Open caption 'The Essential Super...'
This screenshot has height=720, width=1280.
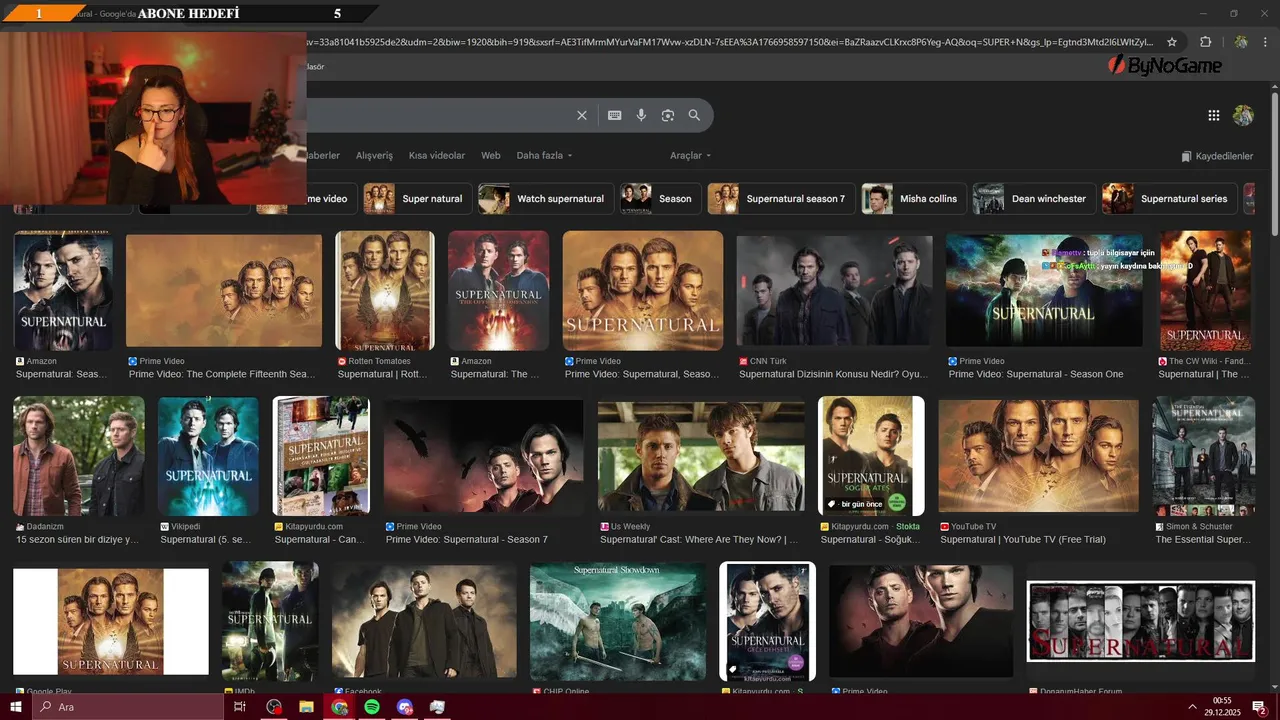[x=1203, y=539]
